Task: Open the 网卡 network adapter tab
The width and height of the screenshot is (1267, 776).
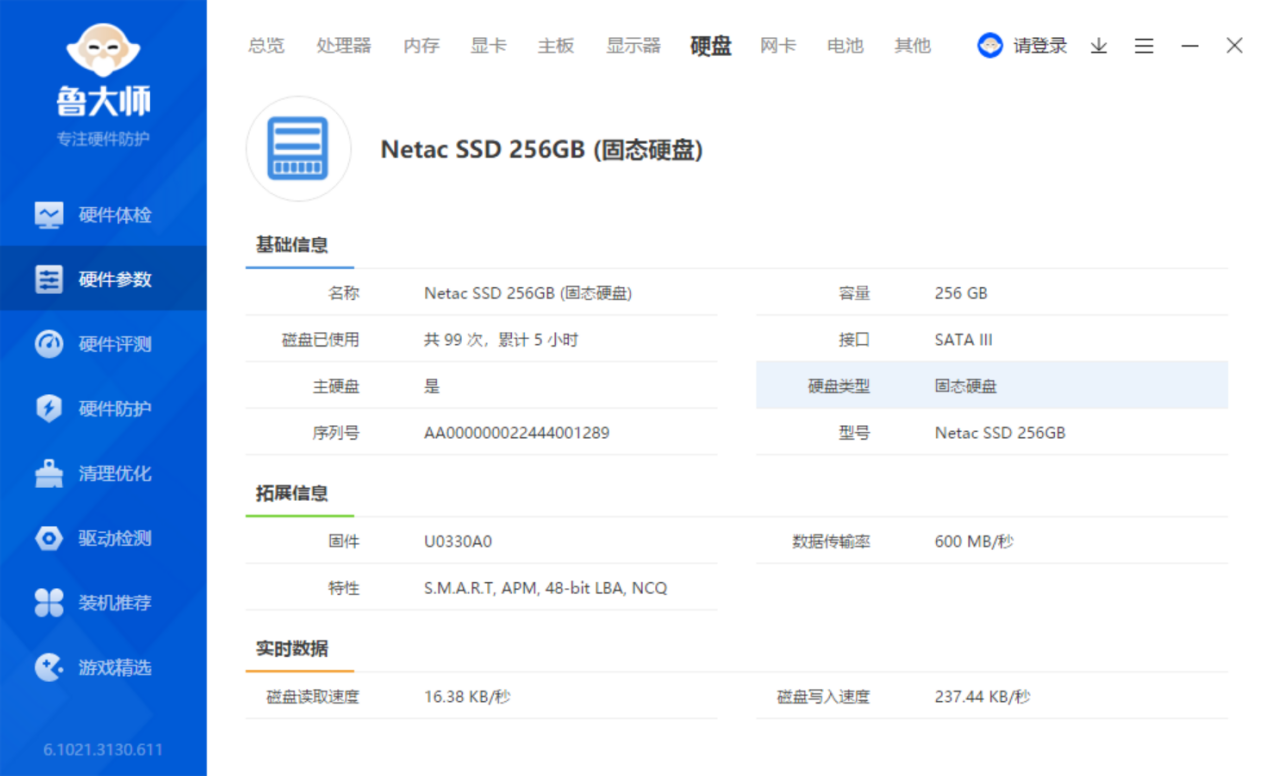Action: pyautogui.click(x=777, y=46)
